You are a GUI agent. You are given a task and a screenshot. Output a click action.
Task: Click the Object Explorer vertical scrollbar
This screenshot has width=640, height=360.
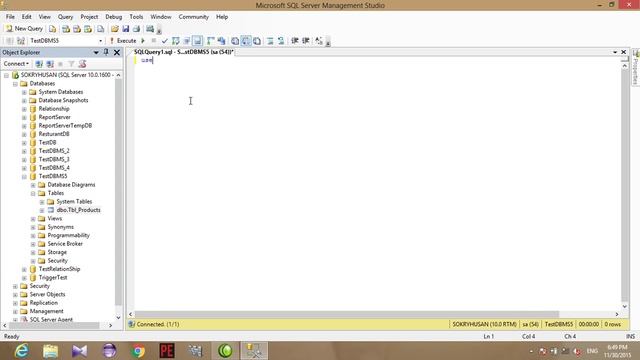(118, 196)
